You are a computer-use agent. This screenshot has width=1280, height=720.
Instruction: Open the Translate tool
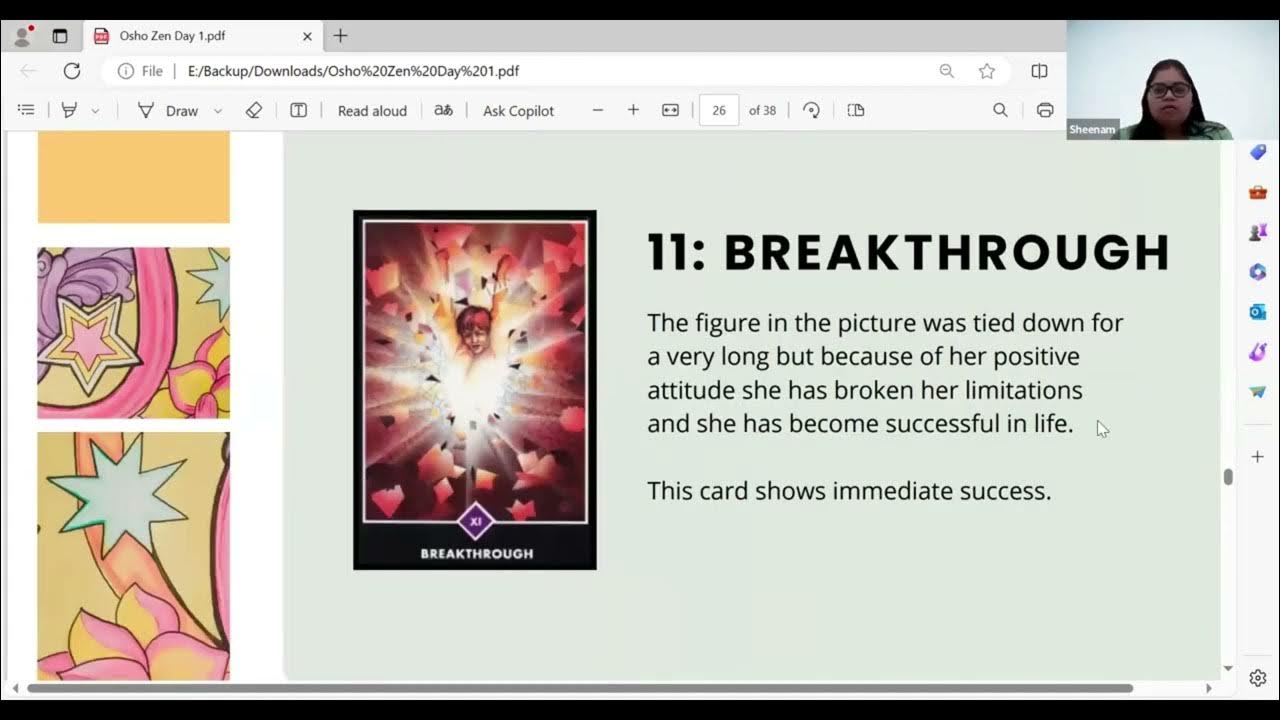(x=443, y=110)
